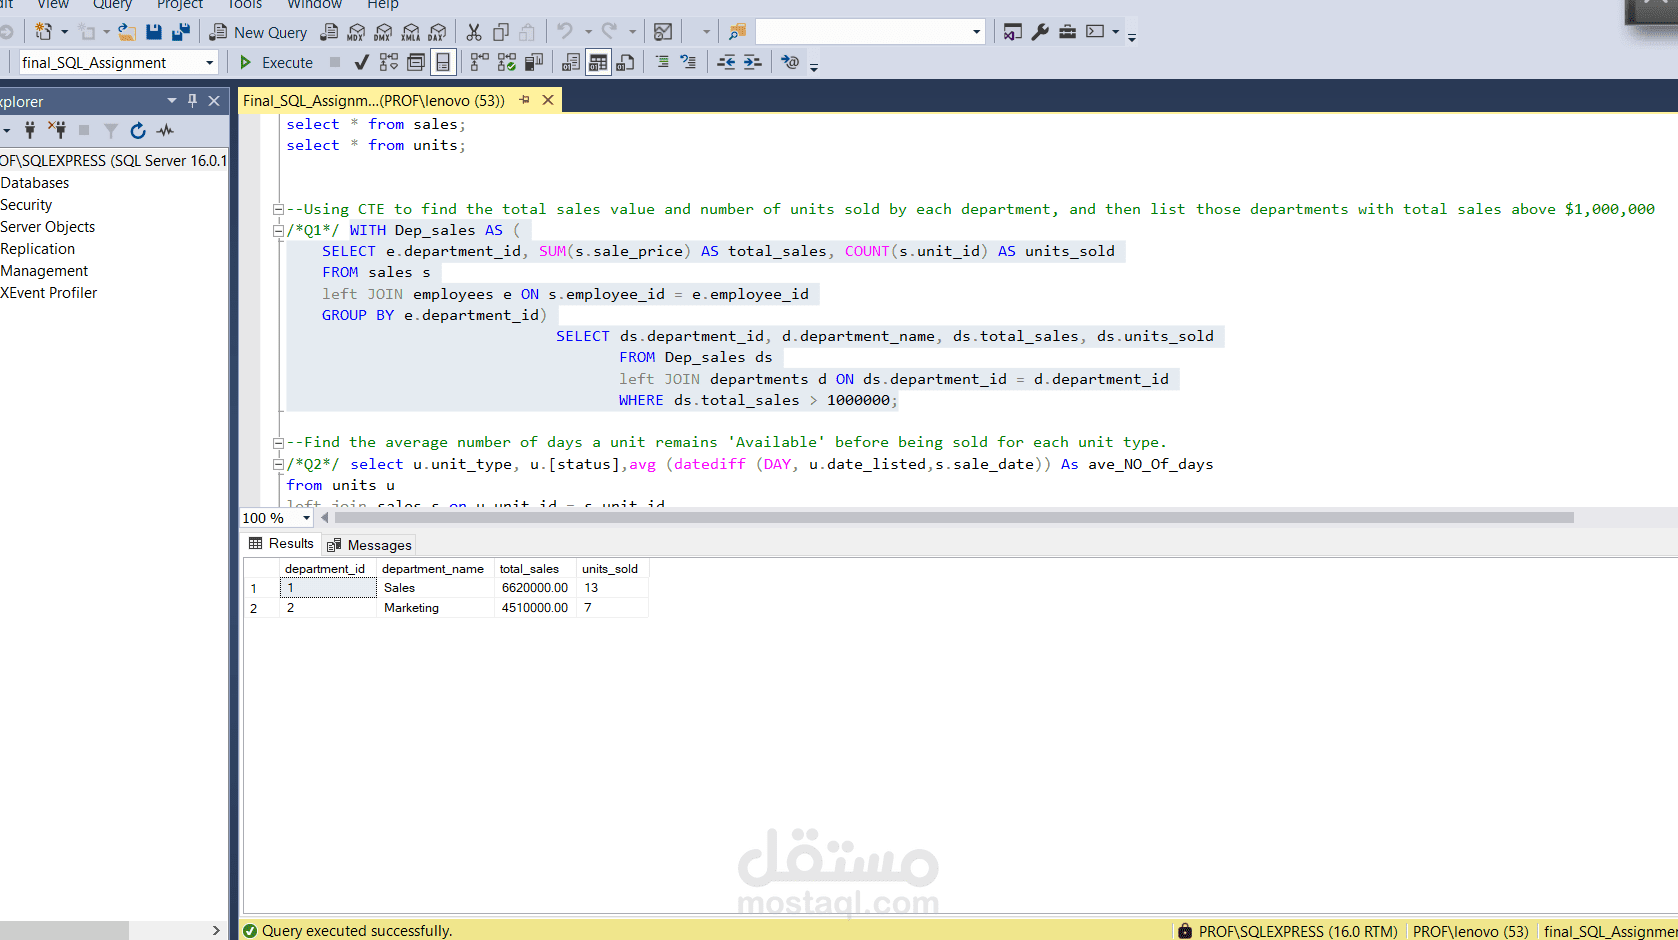Click the Toolbox briefcase icon
Image resolution: width=1678 pixels, height=940 pixels.
pos(1068,32)
